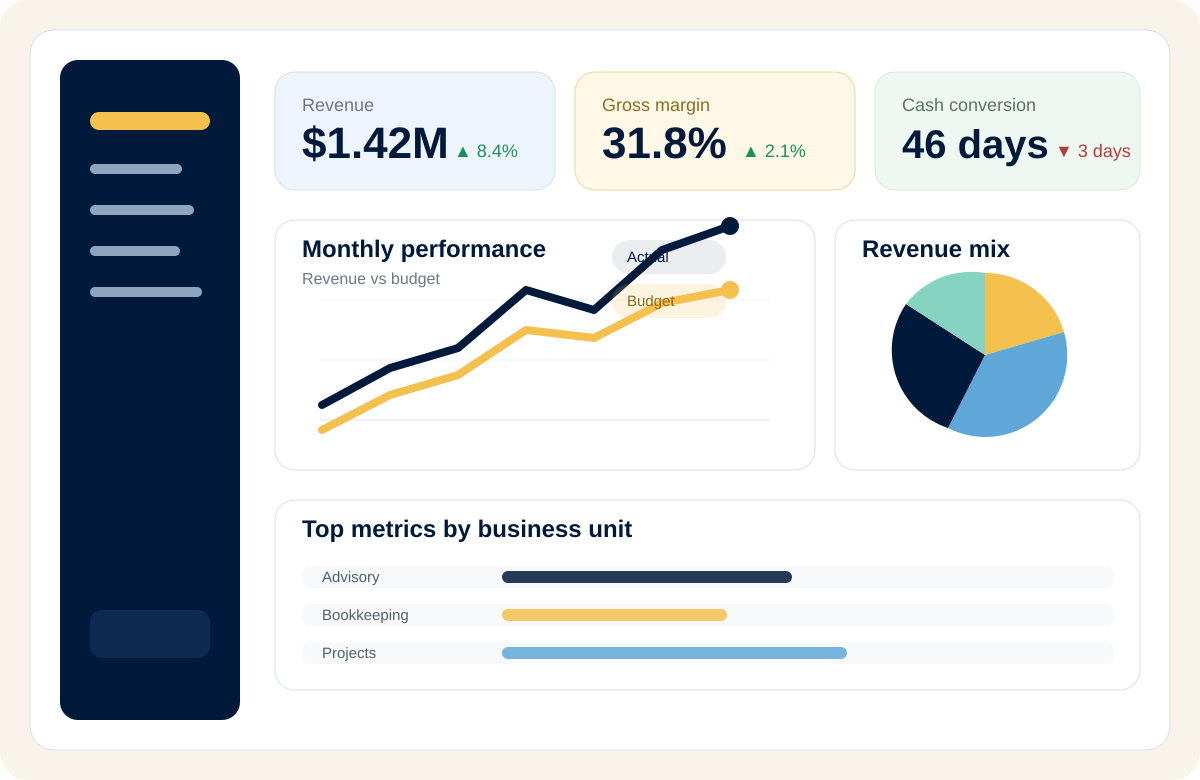
Task: Select the teal green pie chart slice
Action: tap(953, 308)
